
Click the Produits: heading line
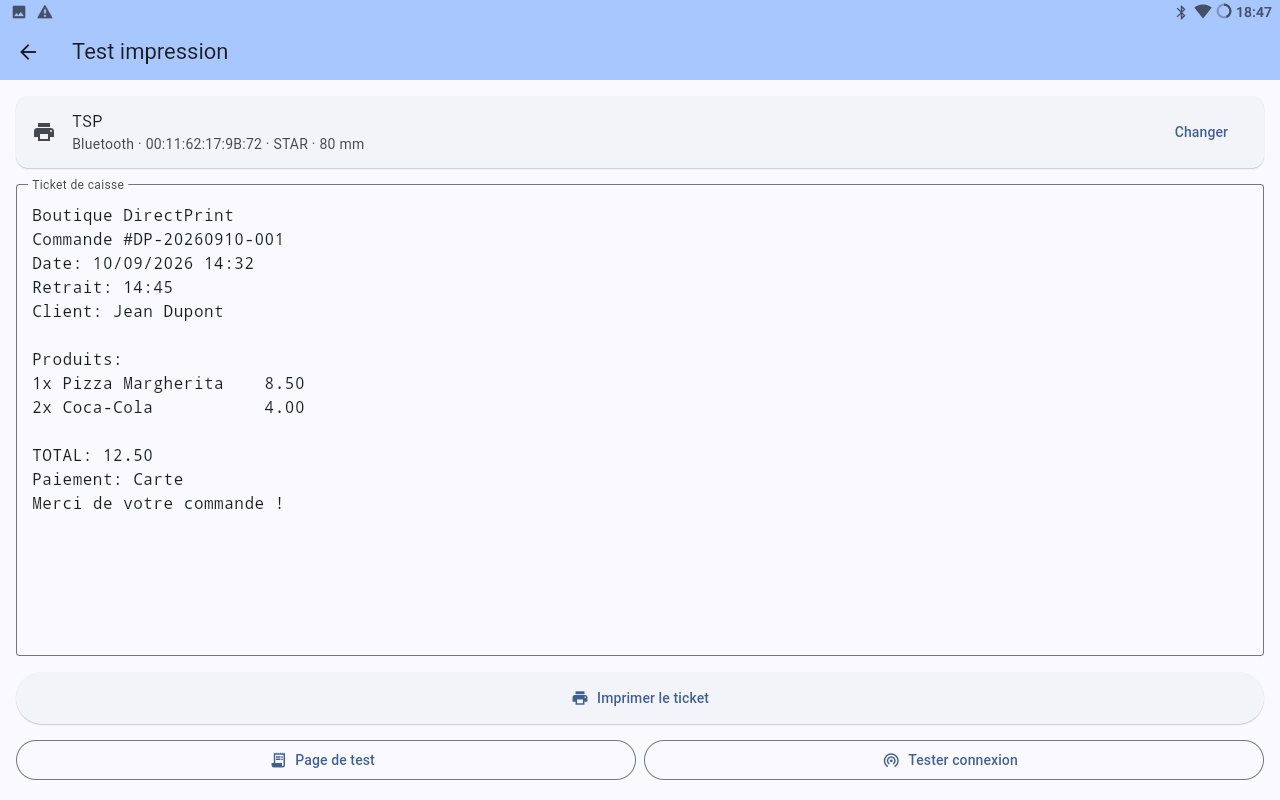(x=77, y=359)
